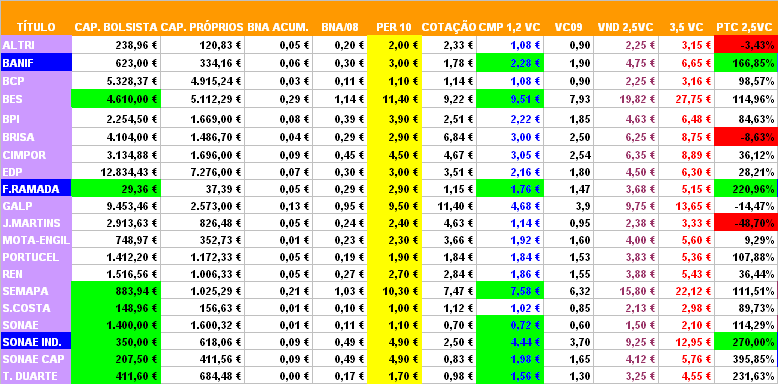Click the BES green 9,51 € cell

pyautogui.click(x=510, y=99)
